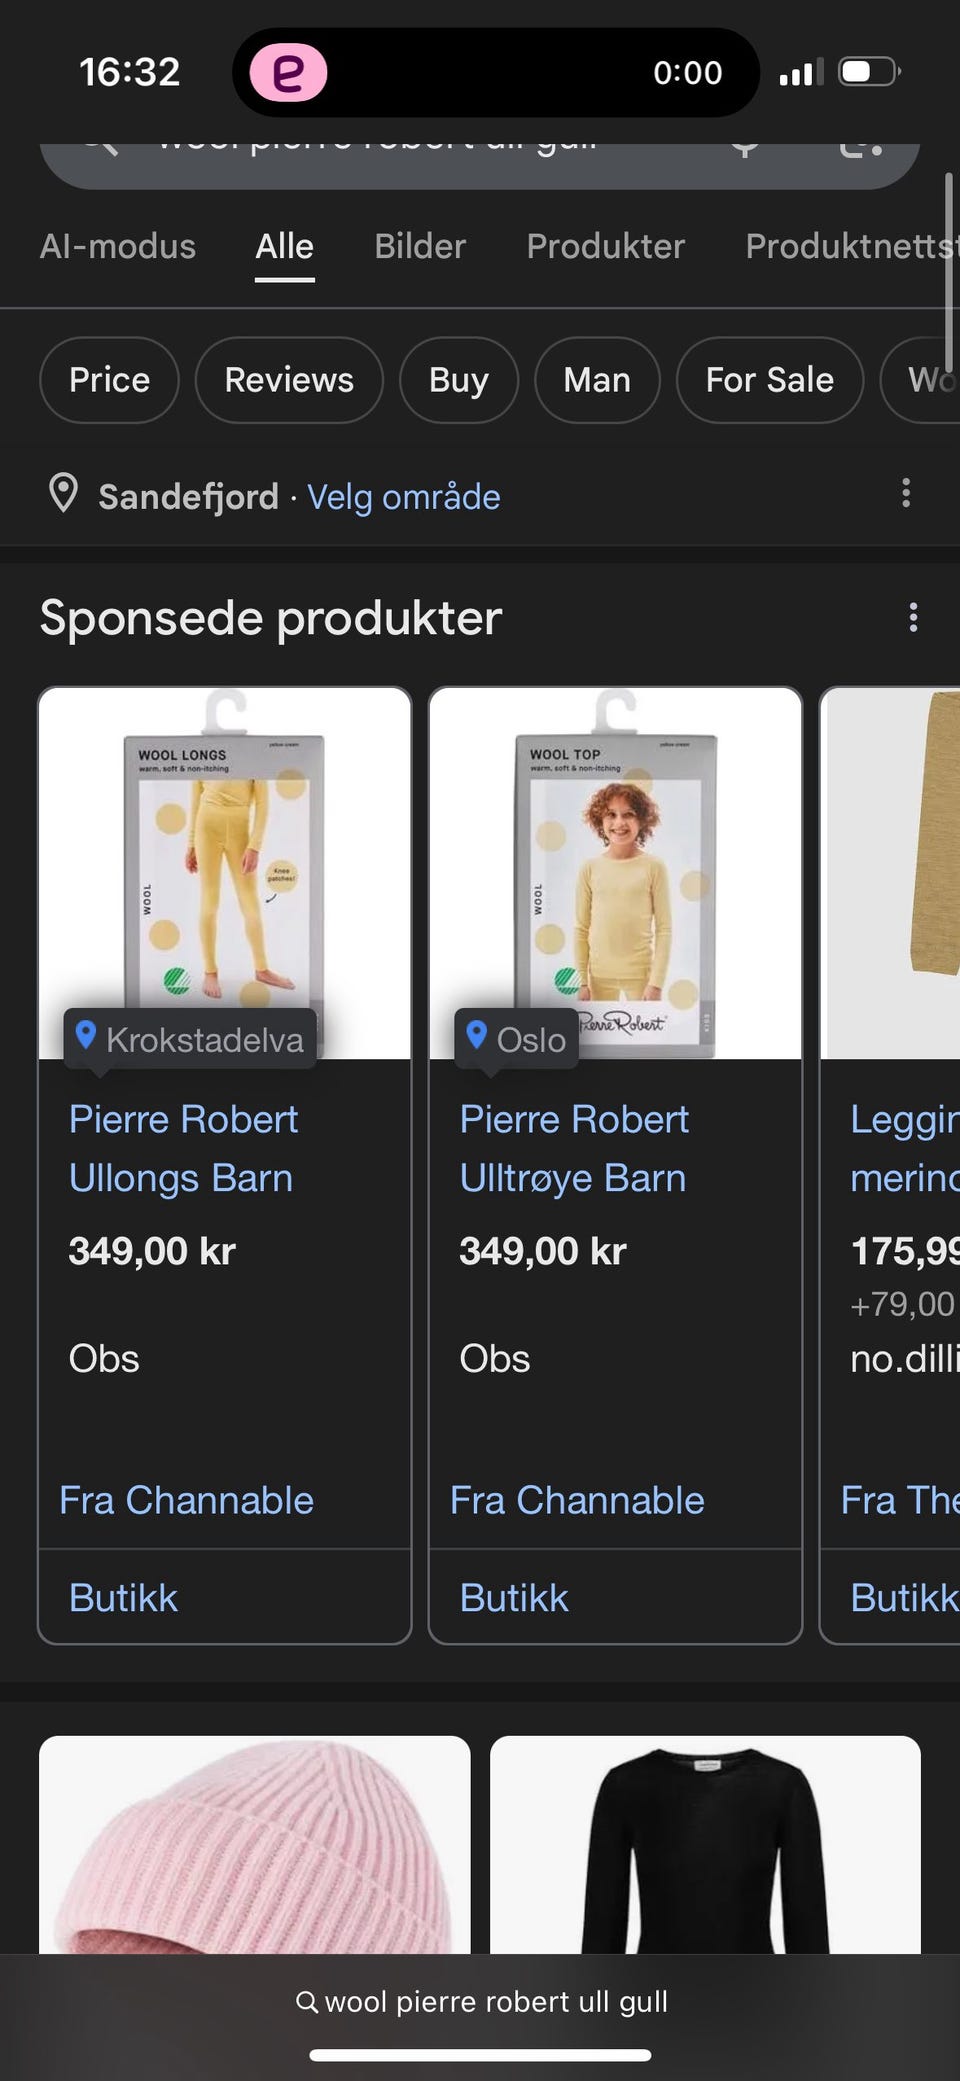Select the Price filter chip
Viewport: 960px width, 2081px height.
109,380
